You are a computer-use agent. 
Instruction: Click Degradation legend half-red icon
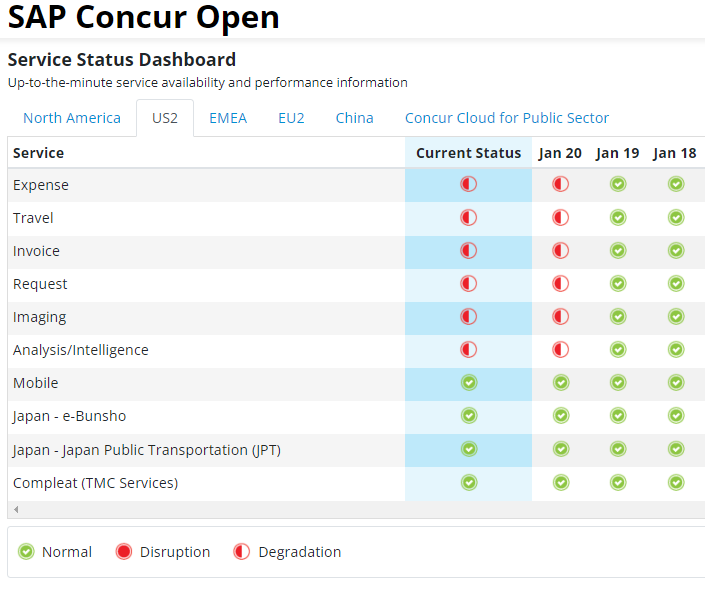(241, 552)
